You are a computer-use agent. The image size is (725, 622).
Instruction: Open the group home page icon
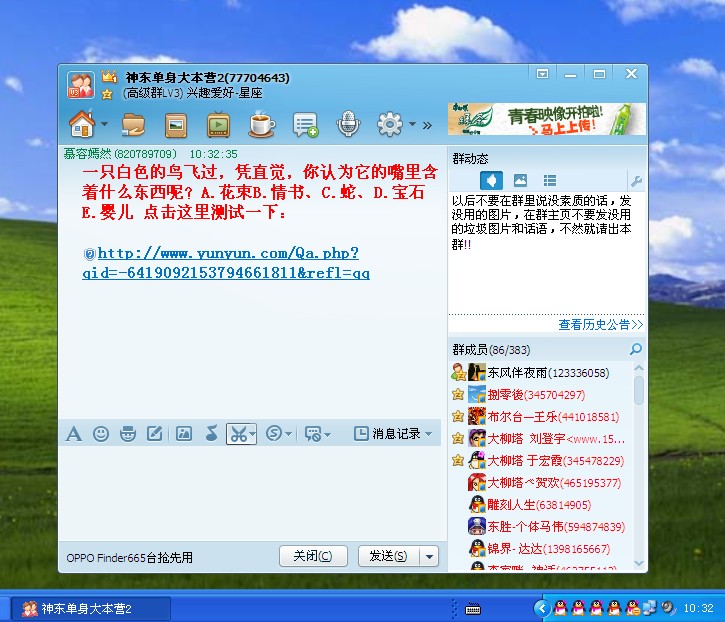pyautogui.click(x=82, y=124)
